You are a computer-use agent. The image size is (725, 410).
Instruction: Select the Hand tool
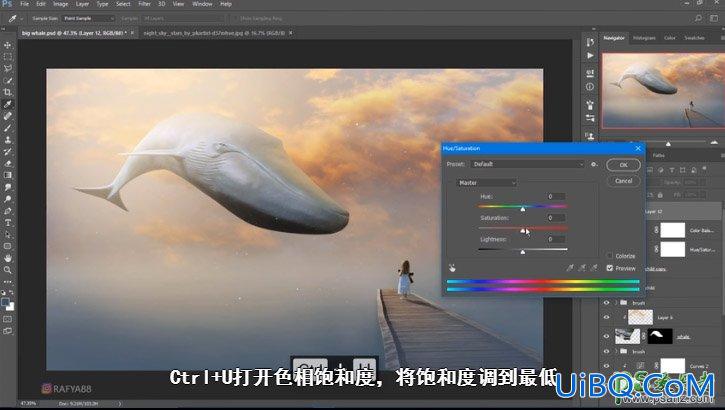(7, 258)
